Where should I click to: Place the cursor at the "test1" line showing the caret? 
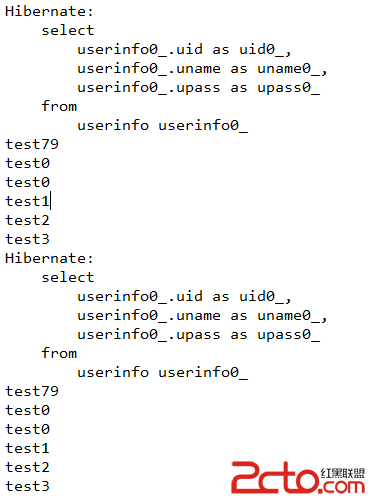click(27, 201)
